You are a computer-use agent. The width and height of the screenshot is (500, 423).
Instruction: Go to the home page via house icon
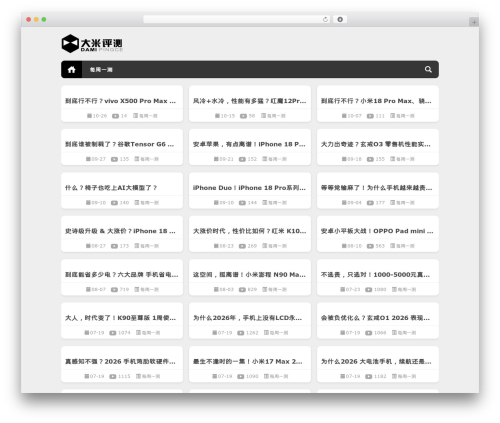coord(71,69)
